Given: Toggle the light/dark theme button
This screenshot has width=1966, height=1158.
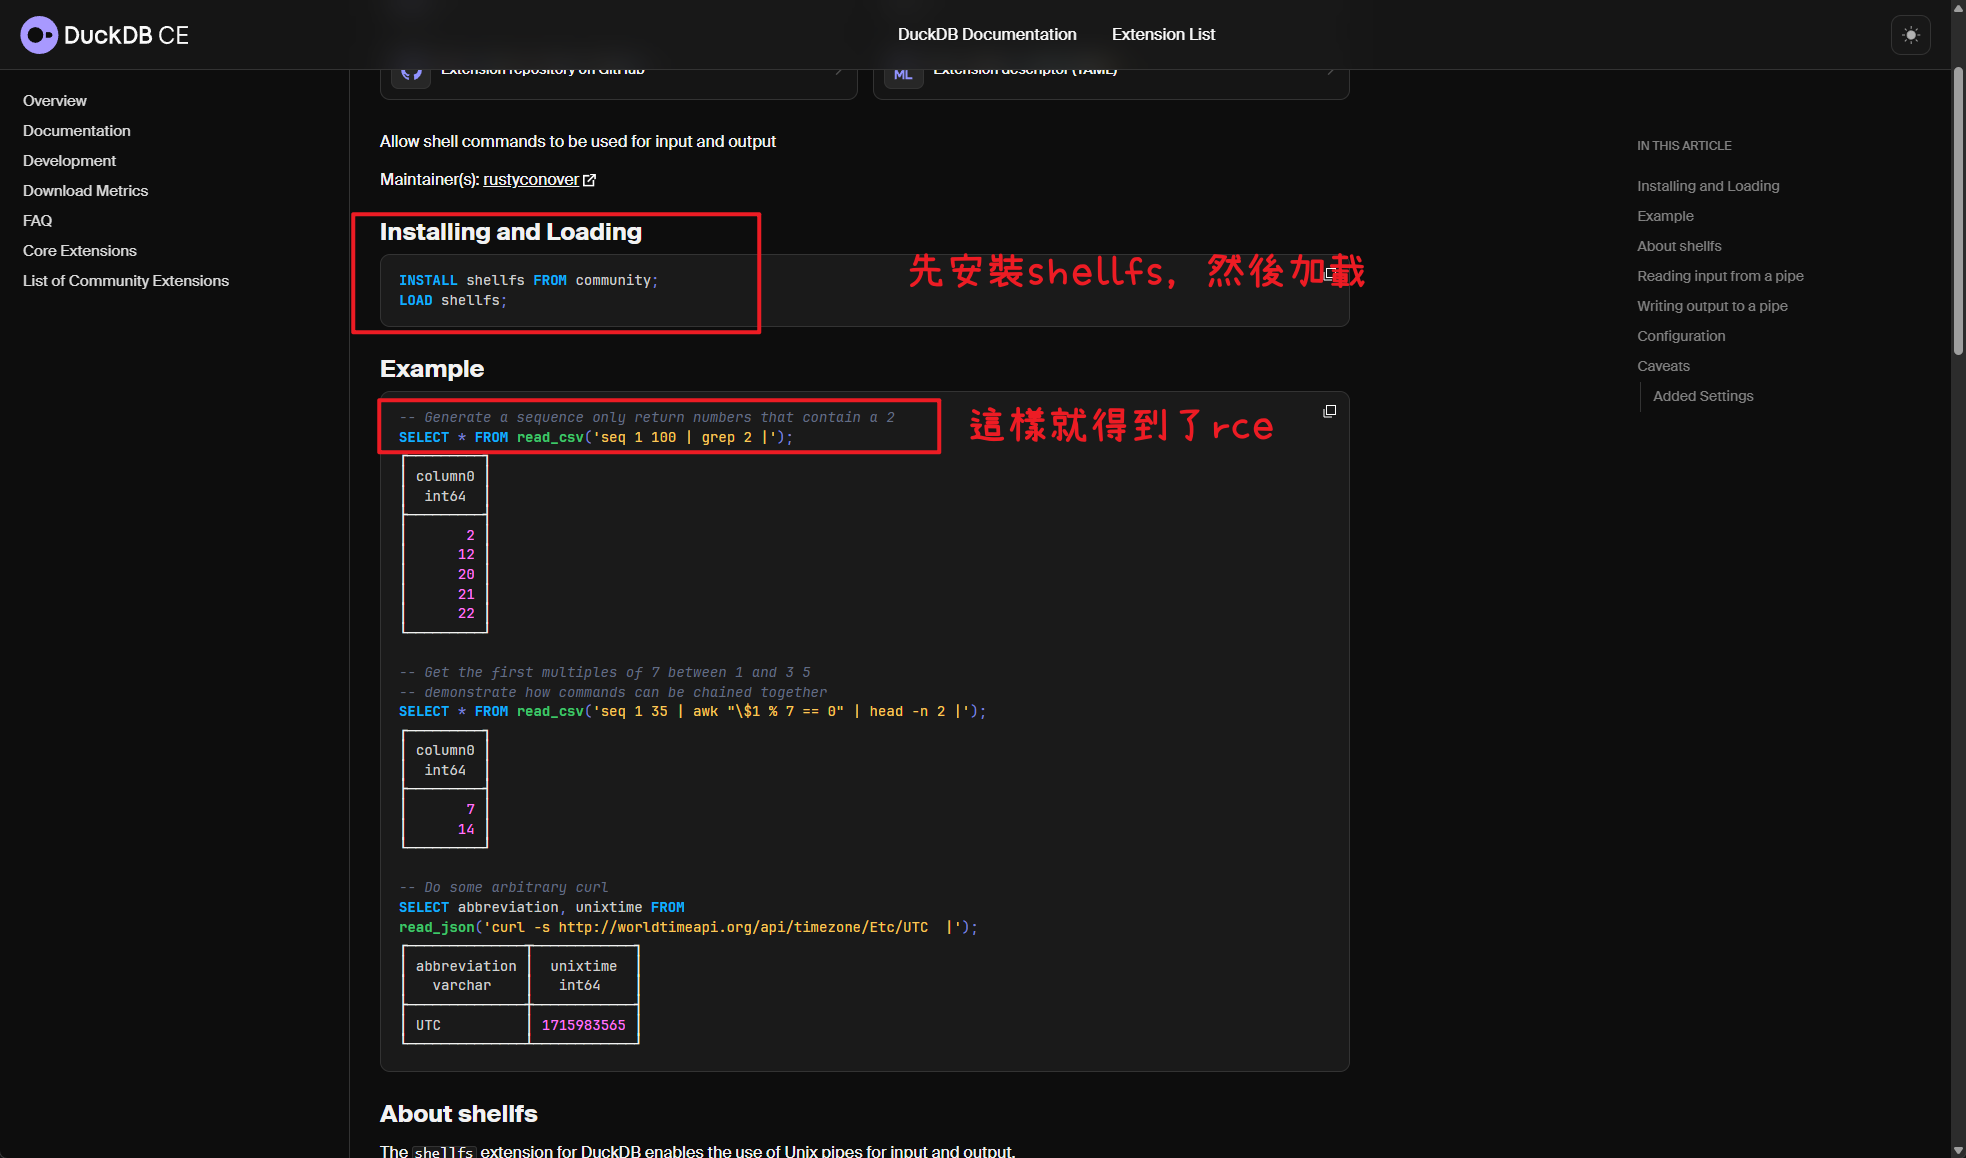Looking at the screenshot, I should [1910, 35].
